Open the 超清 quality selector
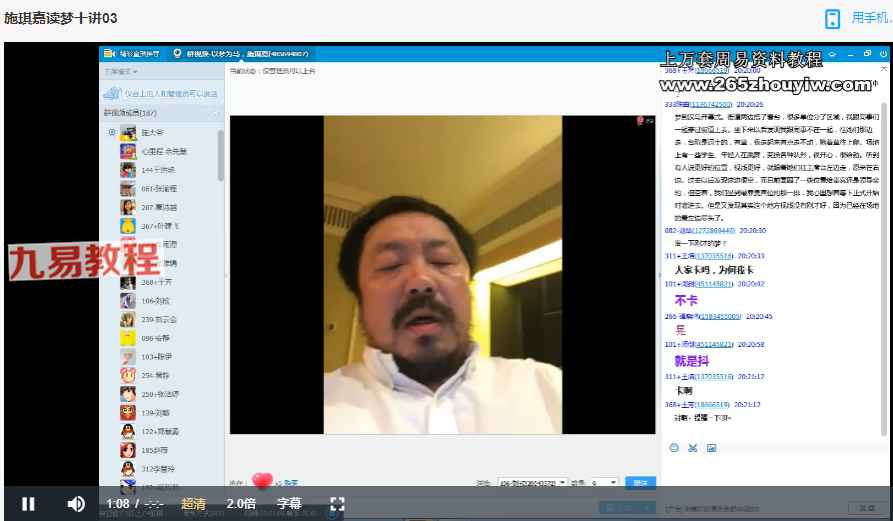Viewport: 893px width, 521px height. click(193, 504)
